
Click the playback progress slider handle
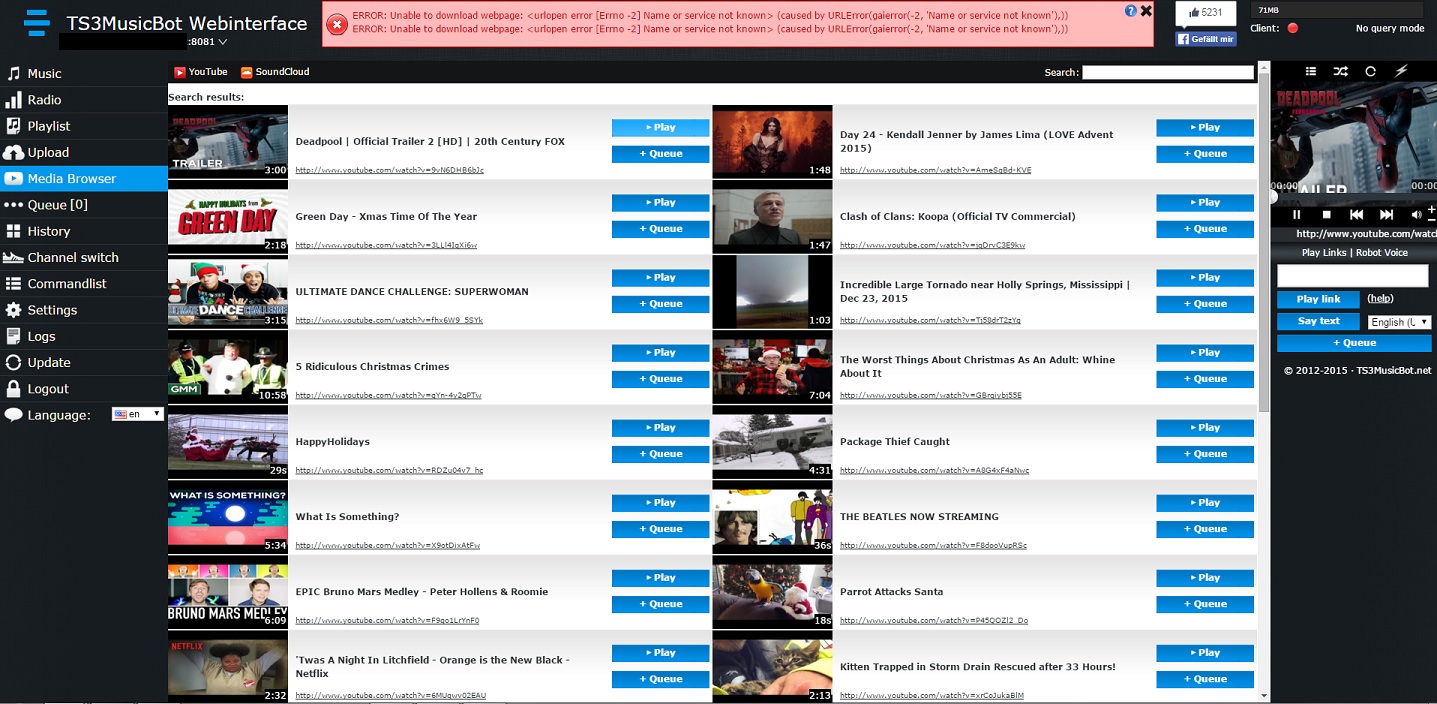(x=1273, y=197)
